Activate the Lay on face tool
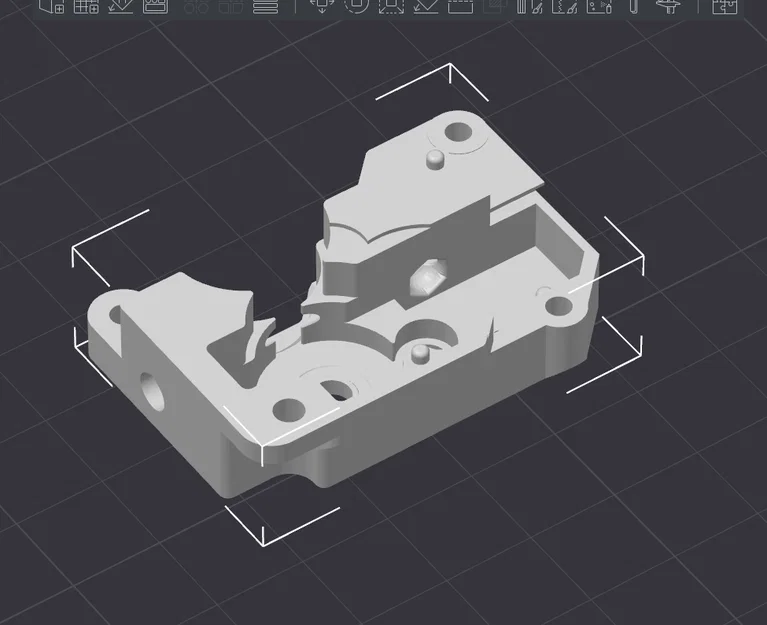 [x=426, y=6]
